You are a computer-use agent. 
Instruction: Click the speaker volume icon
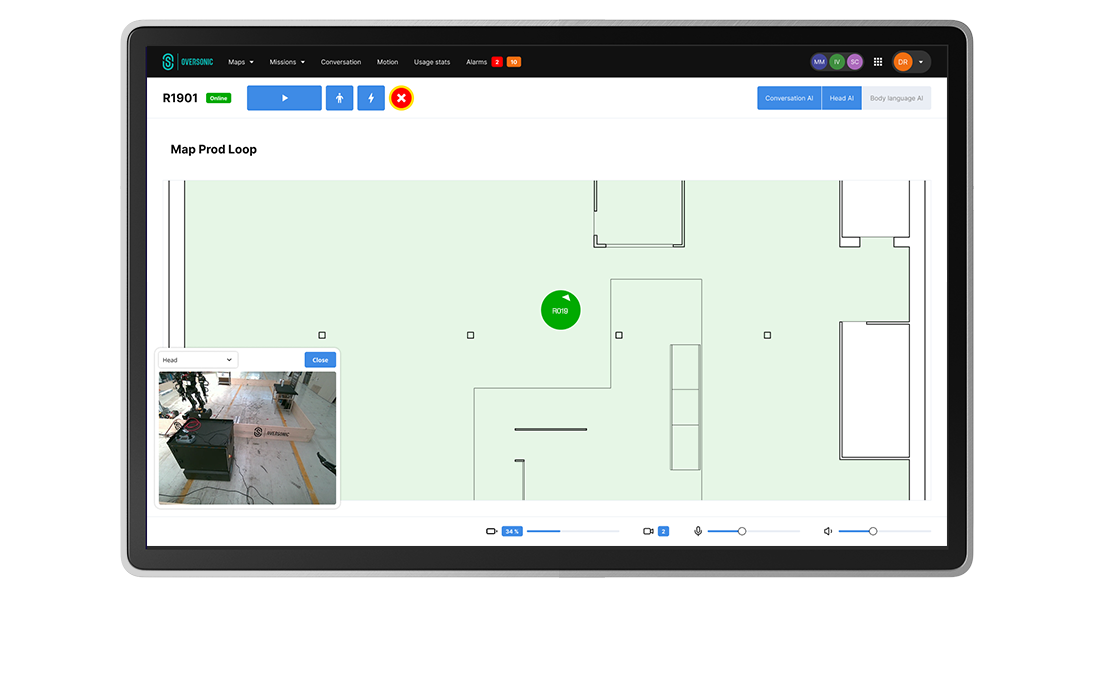pos(828,531)
